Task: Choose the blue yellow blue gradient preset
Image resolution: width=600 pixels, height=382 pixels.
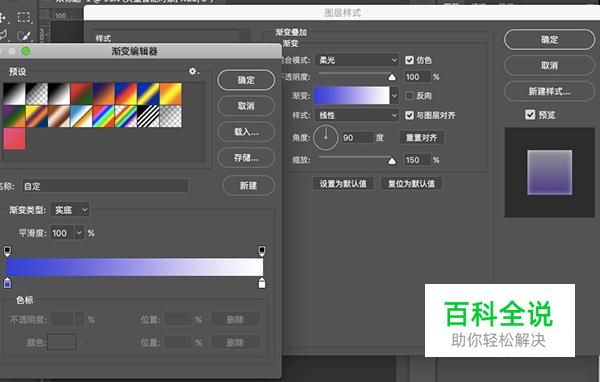Action: click(x=148, y=94)
